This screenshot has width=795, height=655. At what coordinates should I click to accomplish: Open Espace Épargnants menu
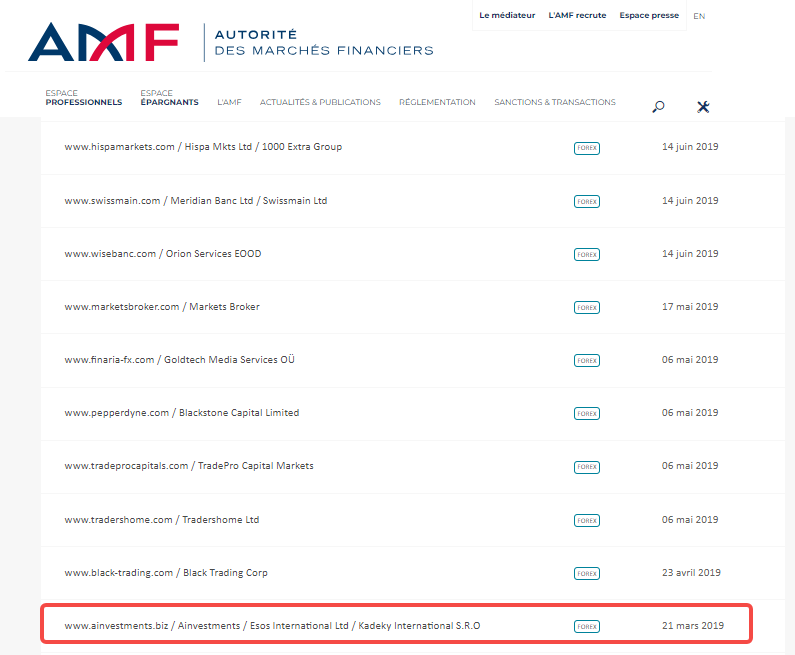169,98
